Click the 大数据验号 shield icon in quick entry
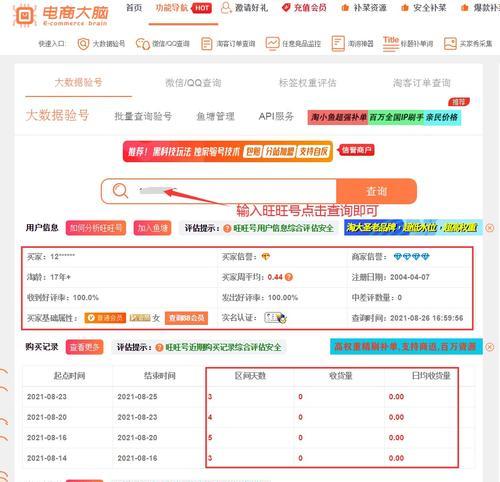This screenshot has width=500, height=482. point(83,44)
